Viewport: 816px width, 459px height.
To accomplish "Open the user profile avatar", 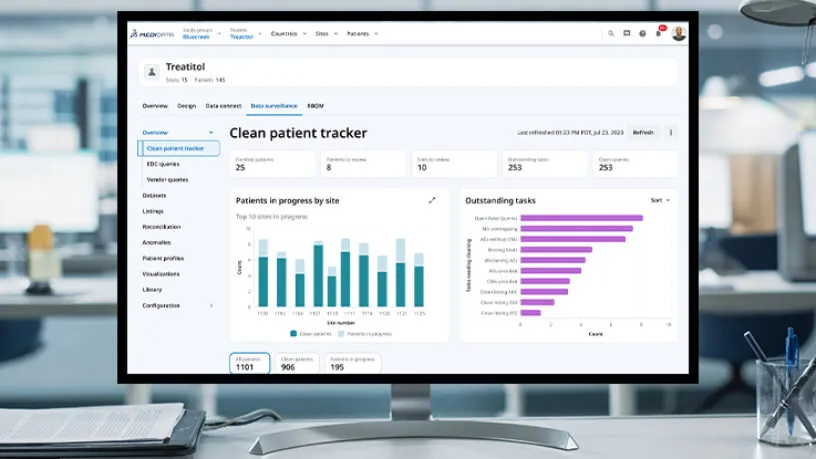I will pos(678,33).
